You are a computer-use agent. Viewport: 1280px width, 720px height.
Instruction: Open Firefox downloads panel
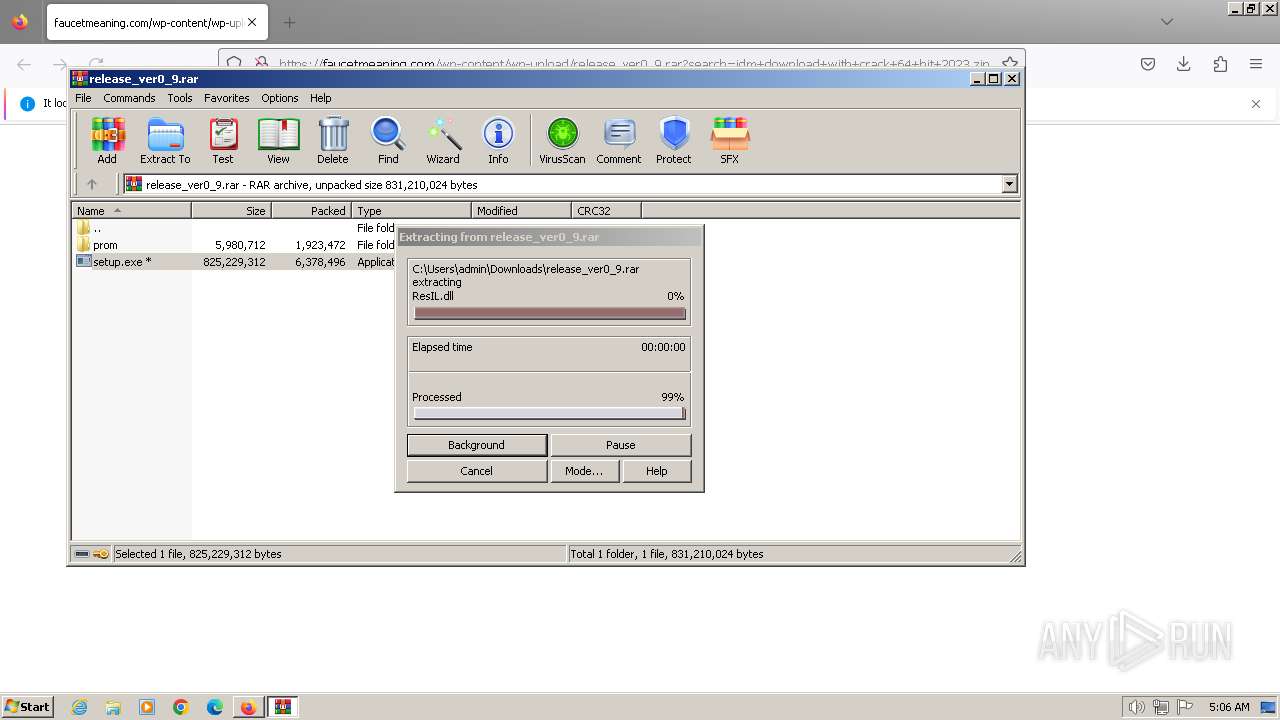pyautogui.click(x=1184, y=64)
